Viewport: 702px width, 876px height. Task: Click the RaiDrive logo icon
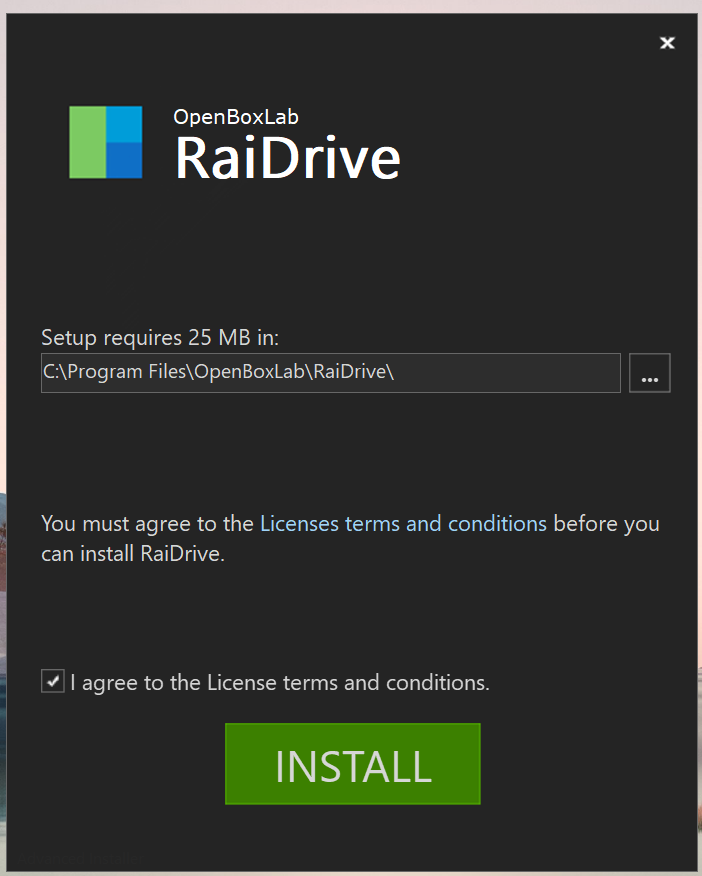[106, 142]
